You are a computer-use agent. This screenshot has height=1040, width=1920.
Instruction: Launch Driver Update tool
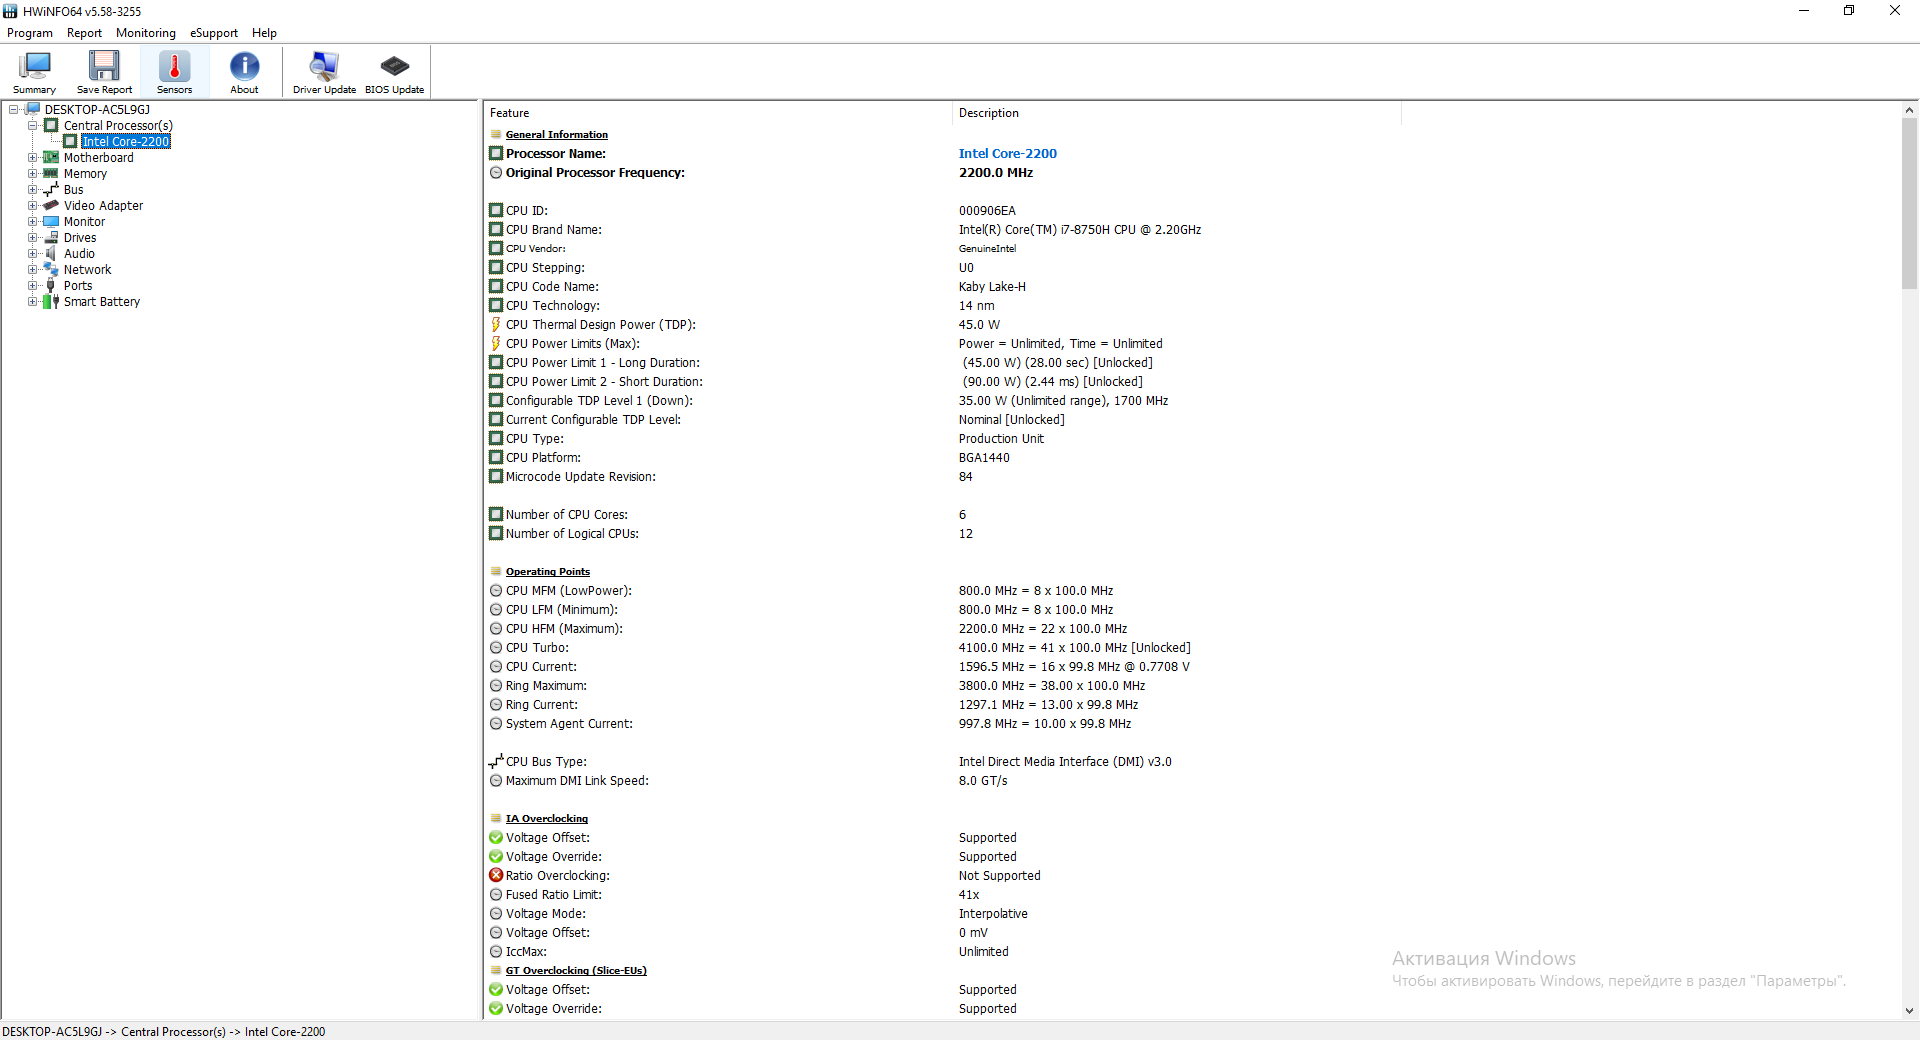tap(324, 72)
